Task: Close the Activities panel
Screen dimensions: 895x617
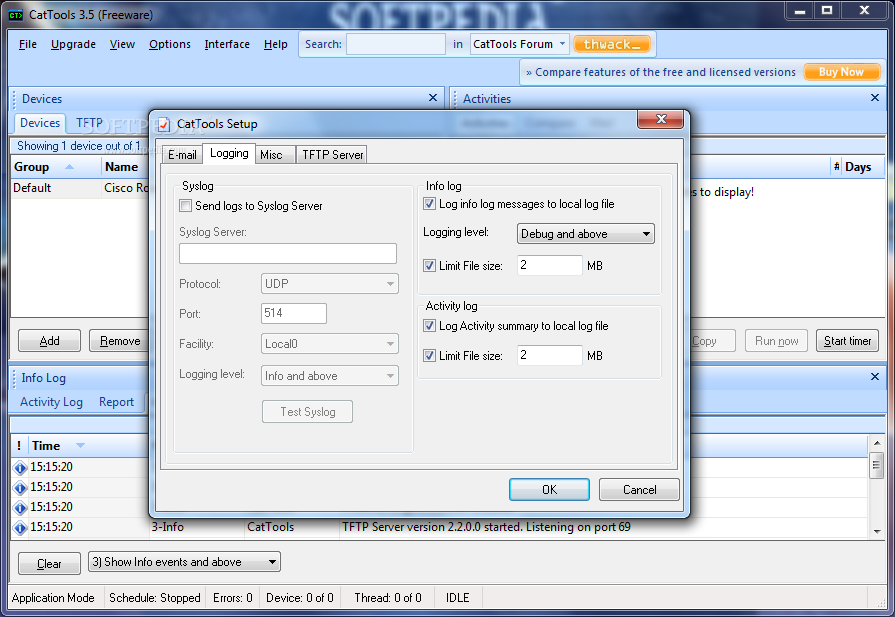Action: [x=874, y=98]
